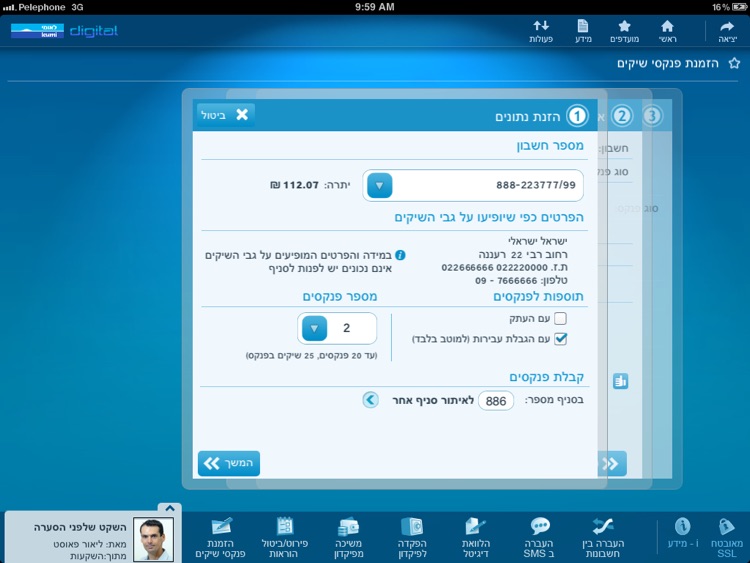Open the i-מידע info shortcut

click(683, 532)
